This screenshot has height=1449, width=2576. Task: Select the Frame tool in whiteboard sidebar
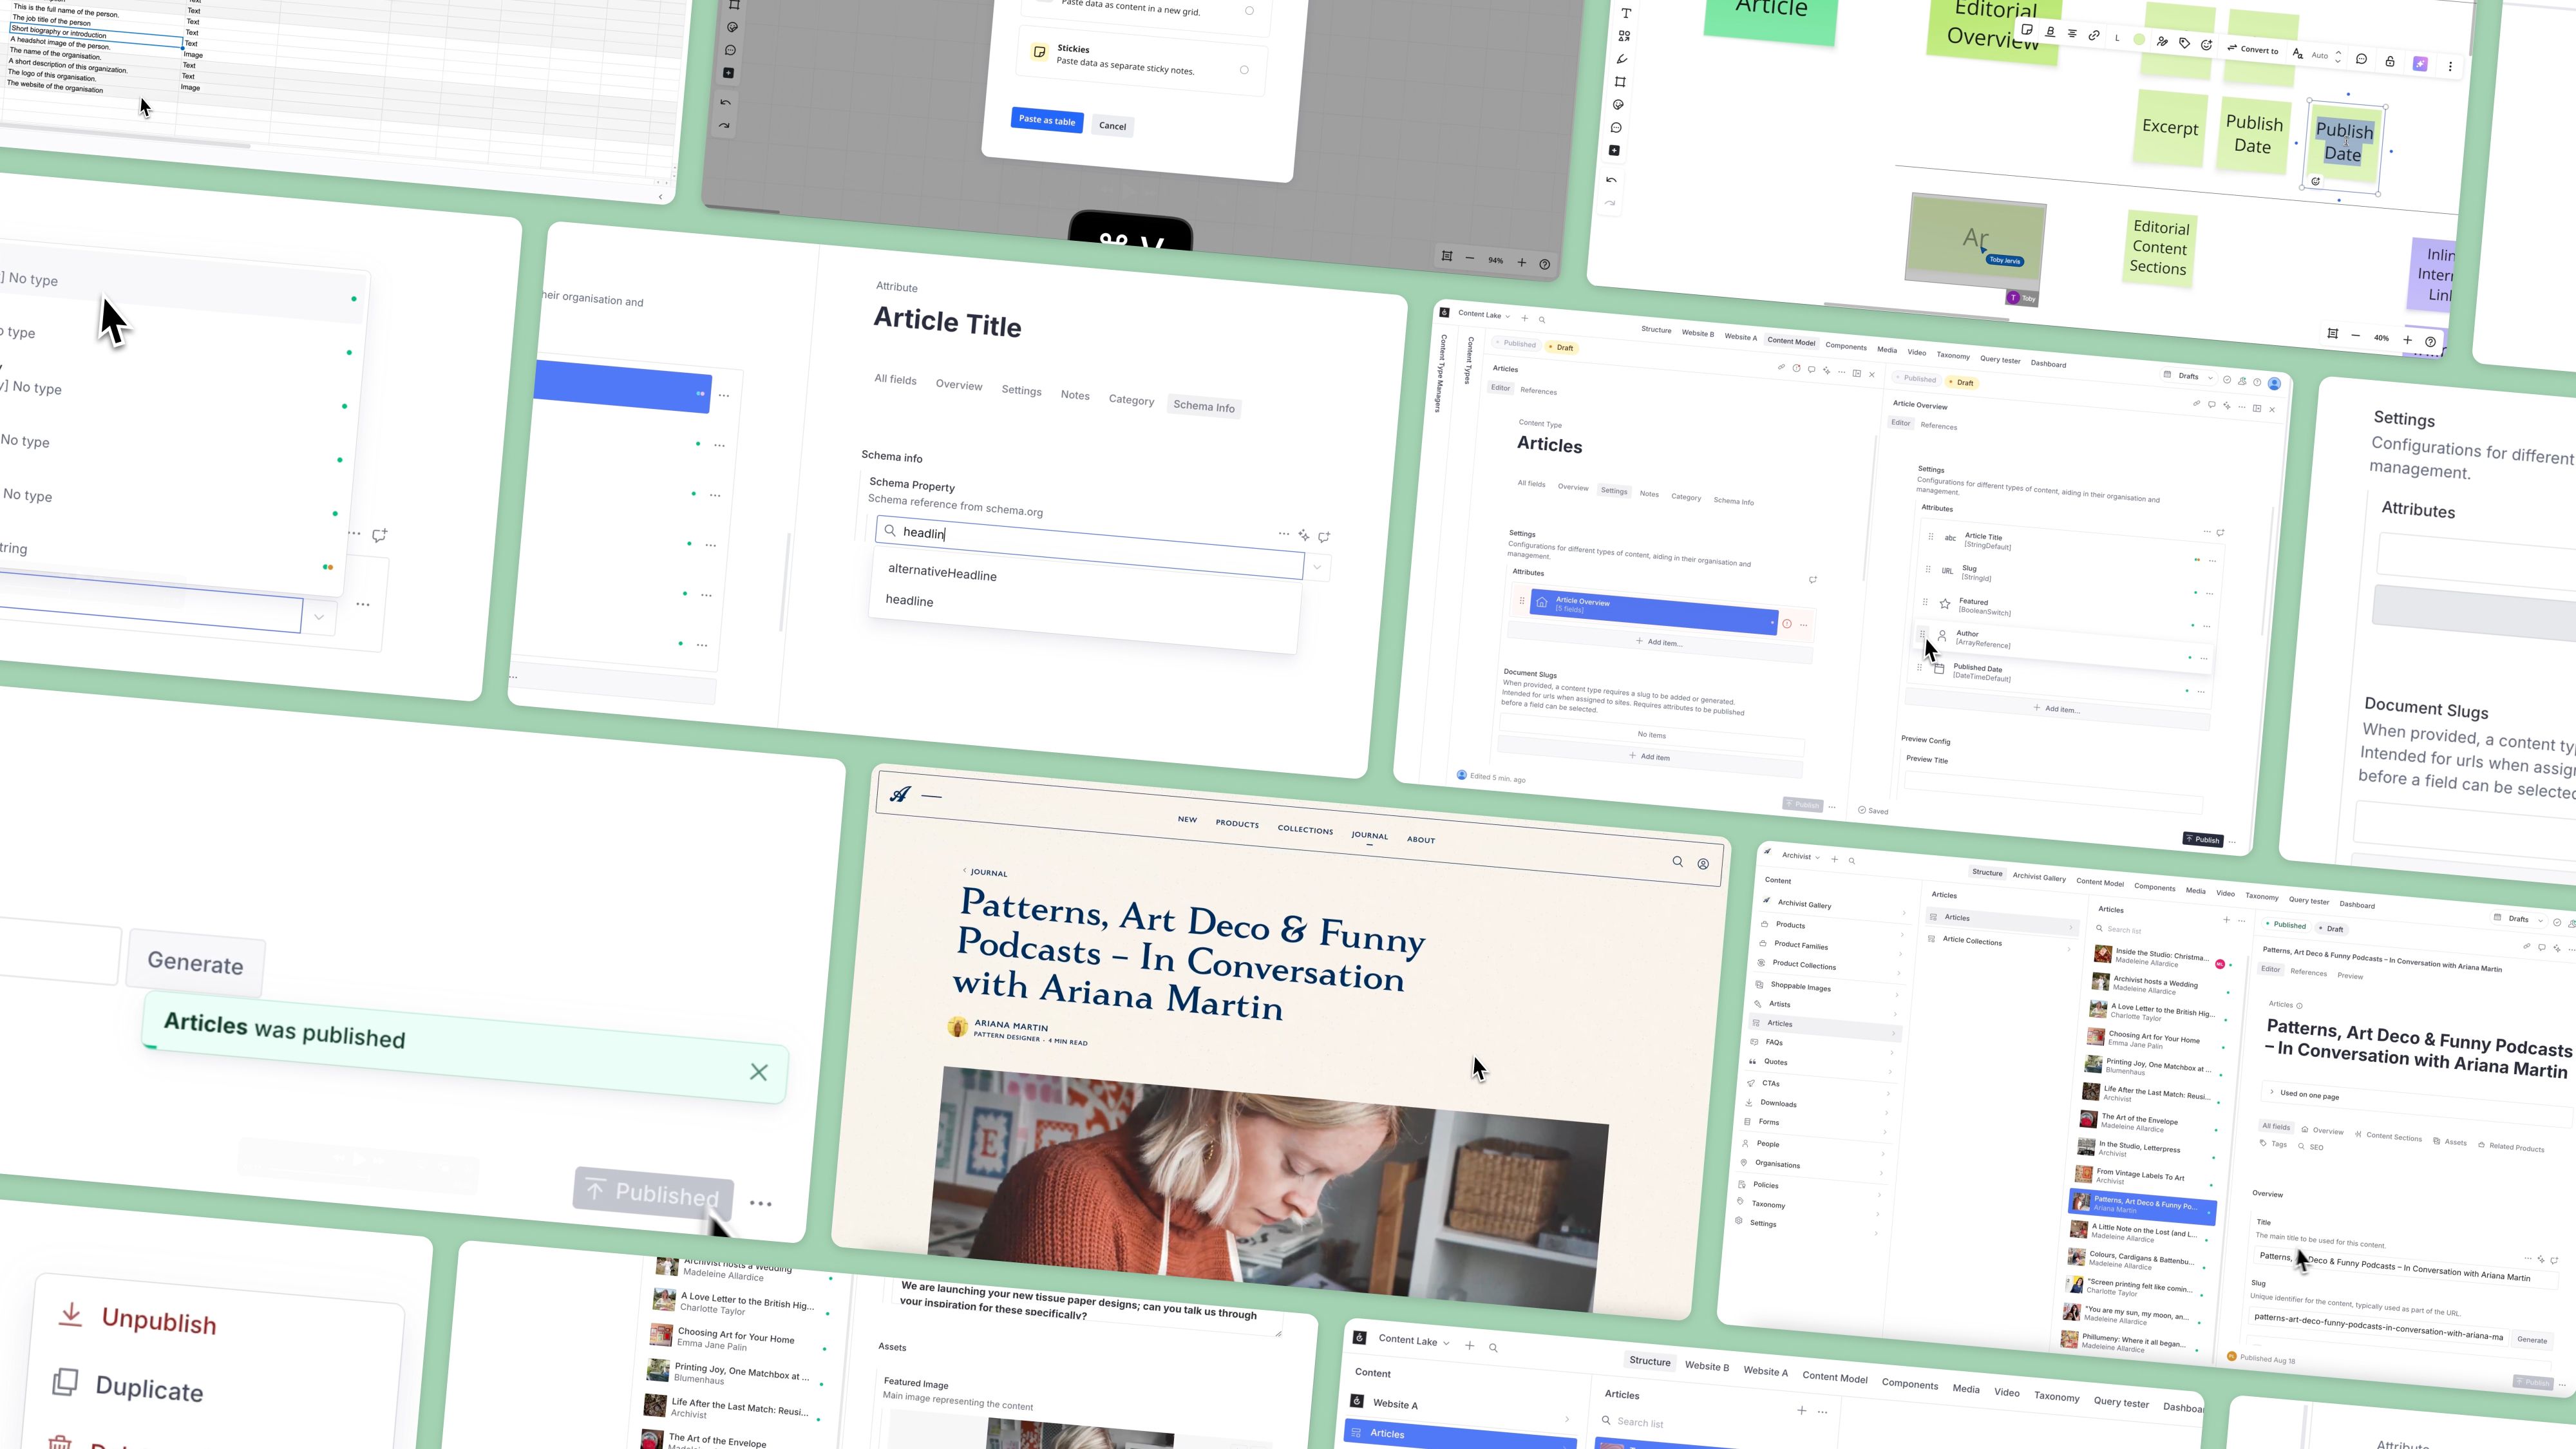pos(1620,82)
